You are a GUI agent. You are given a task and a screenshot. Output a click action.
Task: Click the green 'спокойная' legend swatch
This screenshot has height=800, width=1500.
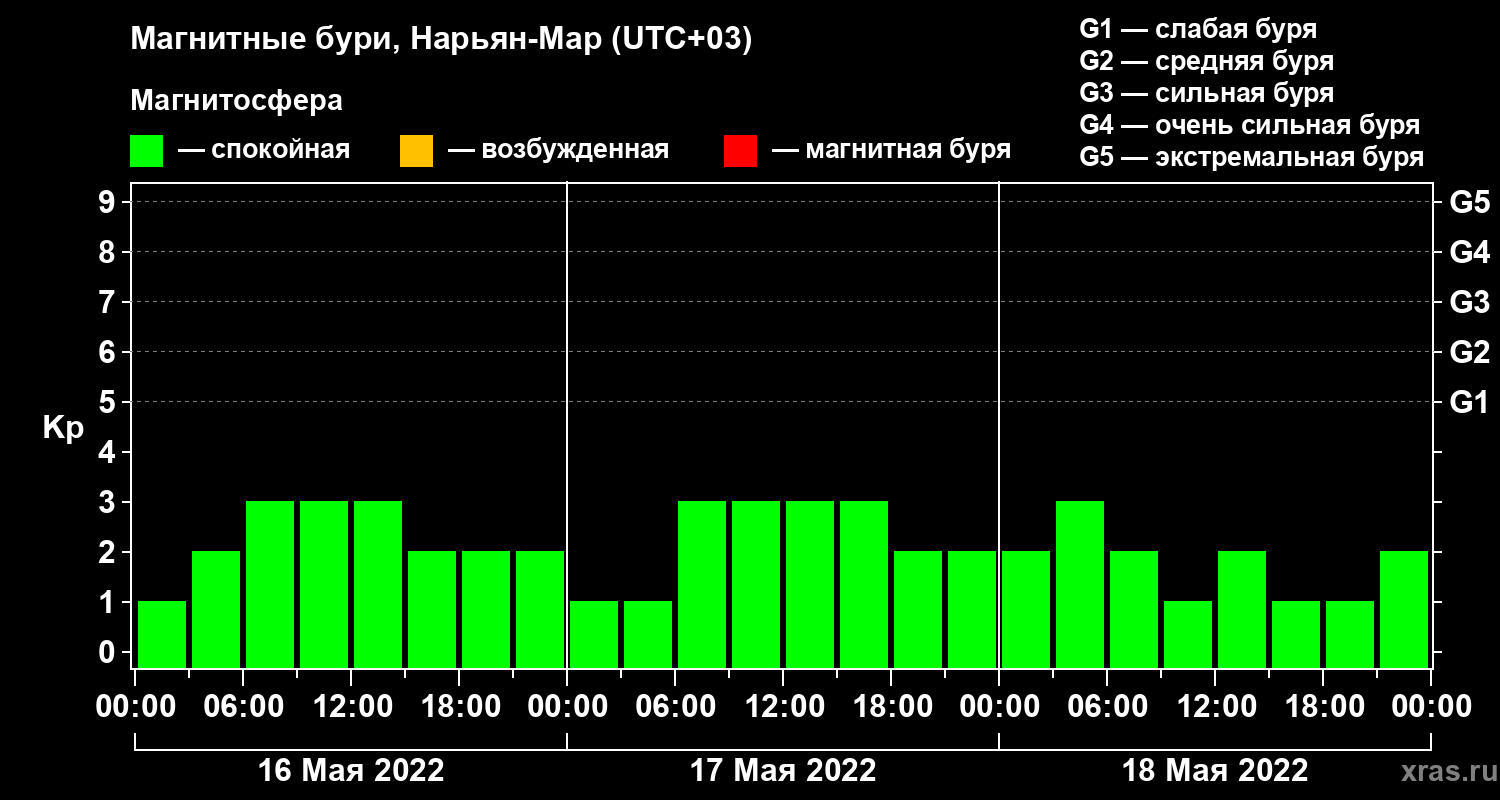pos(147,151)
